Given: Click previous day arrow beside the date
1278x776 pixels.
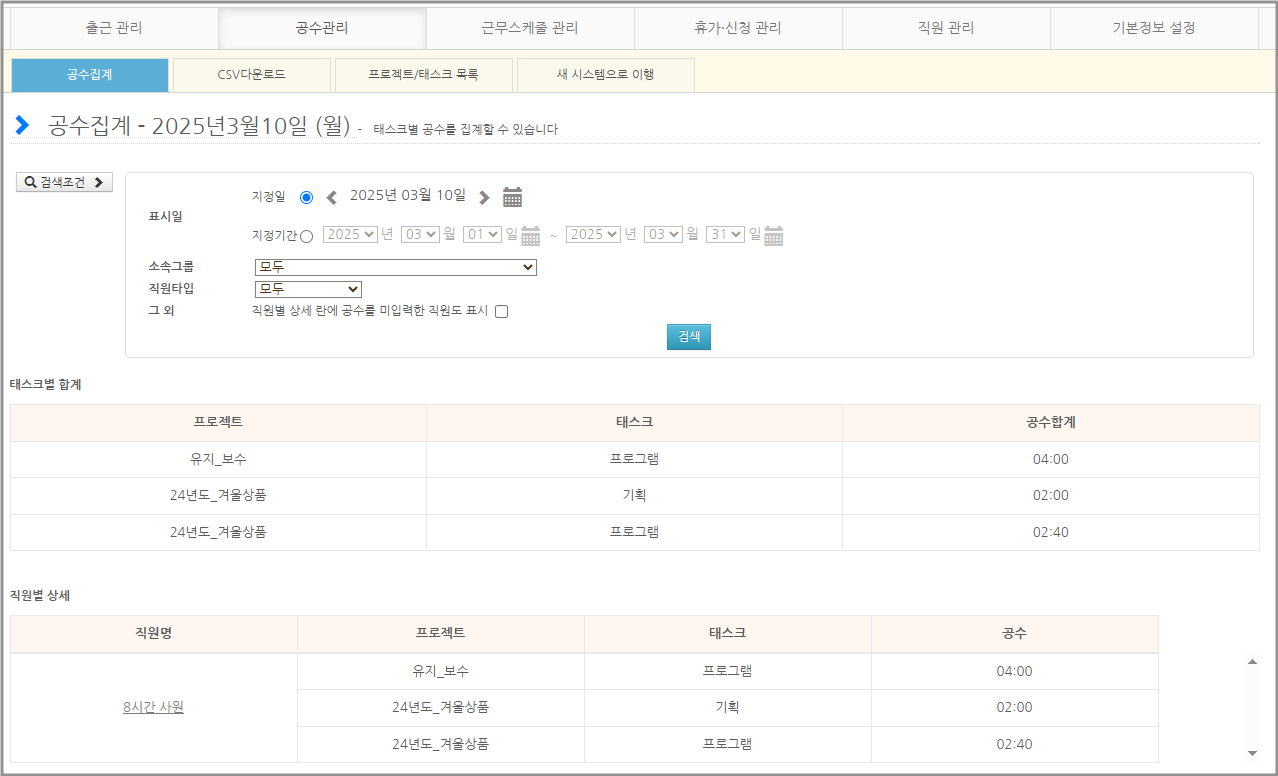Looking at the screenshot, I should click(x=332, y=197).
